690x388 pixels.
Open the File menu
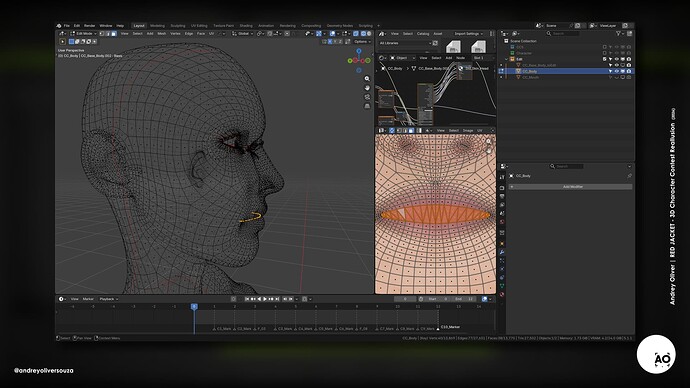pos(67,26)
